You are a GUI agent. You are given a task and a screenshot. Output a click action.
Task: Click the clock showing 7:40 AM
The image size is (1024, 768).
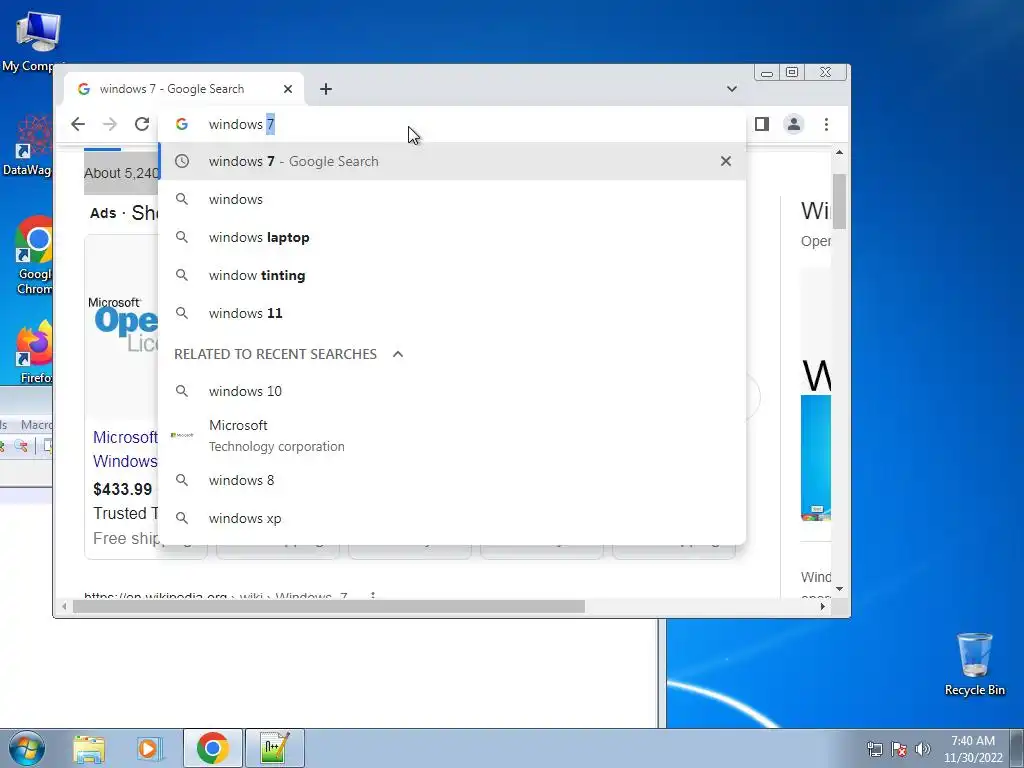pos(972,749)
